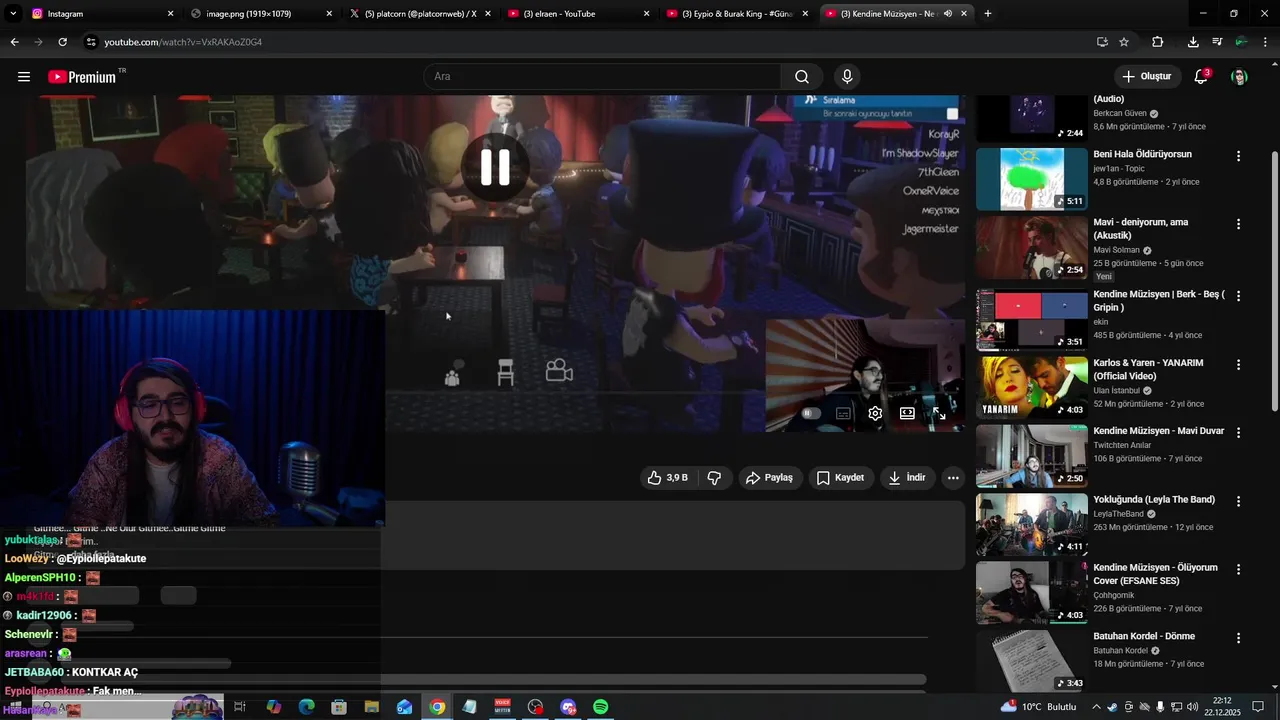Save the video with the Kaydet button
1280x720 pixels.
840,478
